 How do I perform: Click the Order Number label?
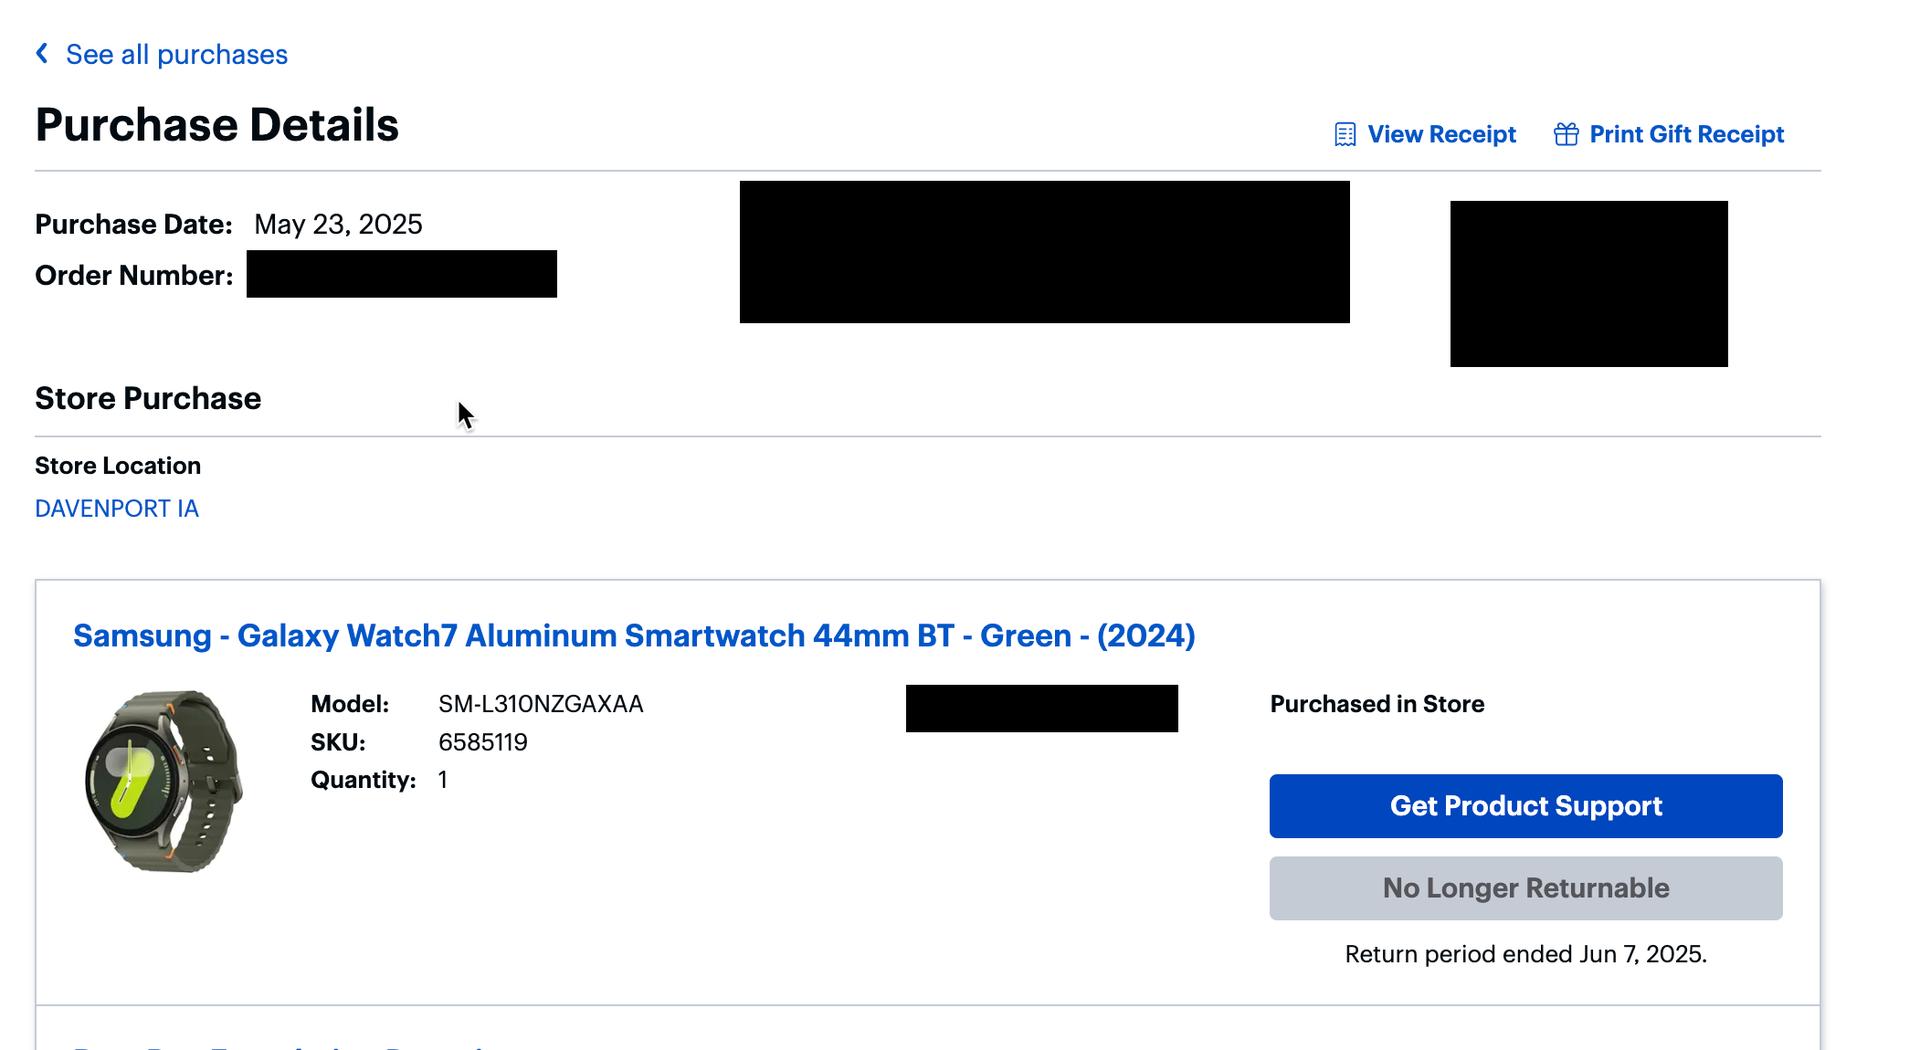(x=134, y=275)
